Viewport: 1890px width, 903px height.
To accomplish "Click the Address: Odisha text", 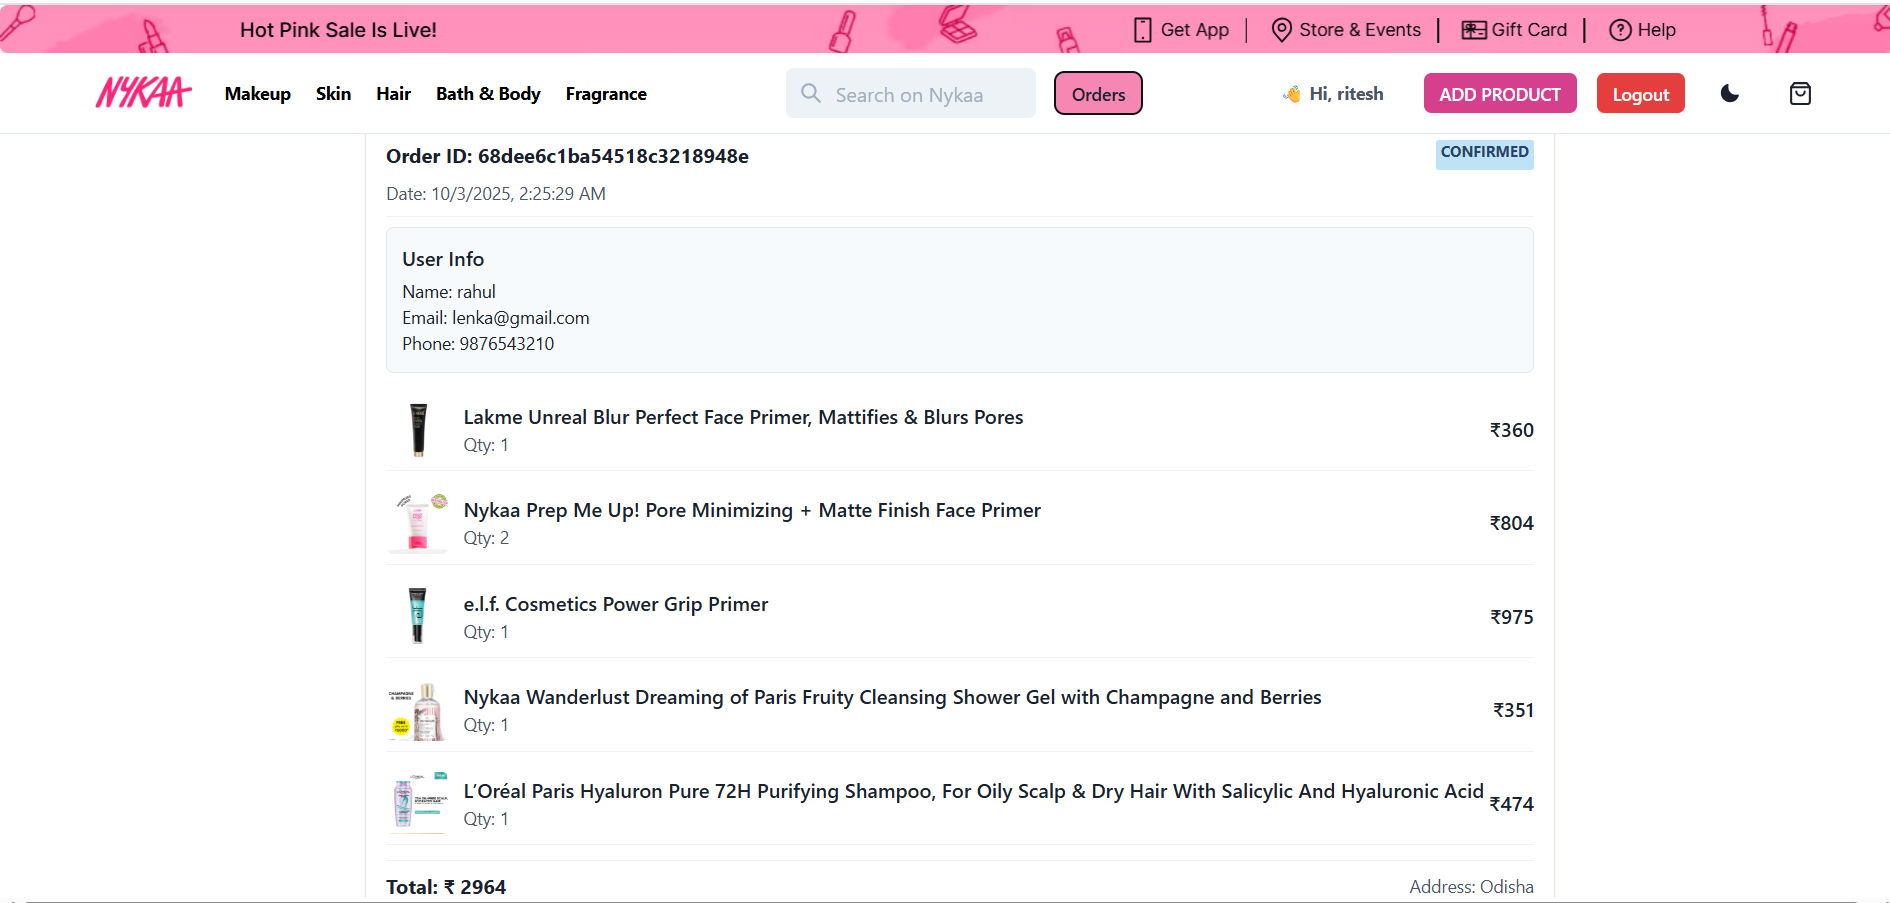I will (x=1471, y=887).
